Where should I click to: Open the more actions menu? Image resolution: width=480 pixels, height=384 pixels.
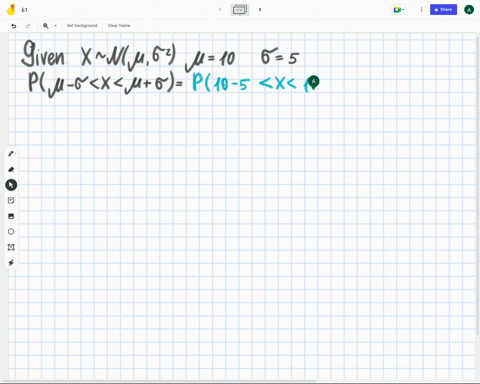421,10
